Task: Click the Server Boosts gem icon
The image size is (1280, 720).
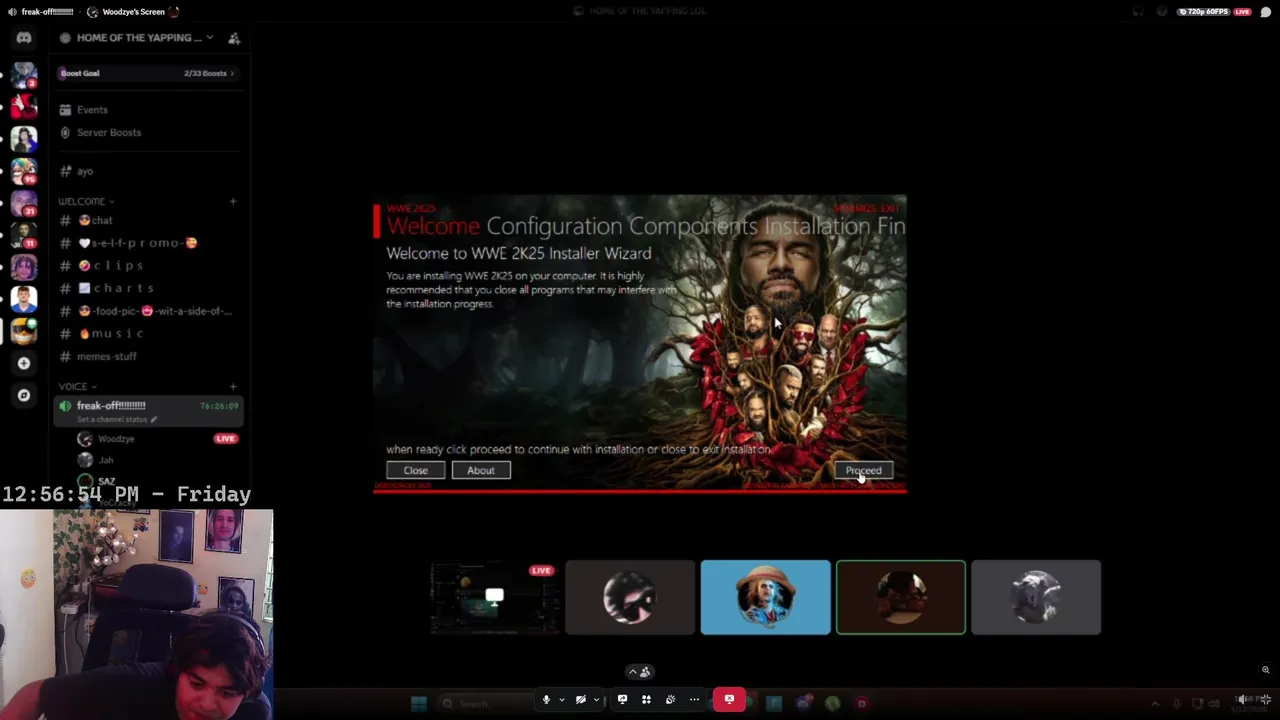Action: click(65, 132)
